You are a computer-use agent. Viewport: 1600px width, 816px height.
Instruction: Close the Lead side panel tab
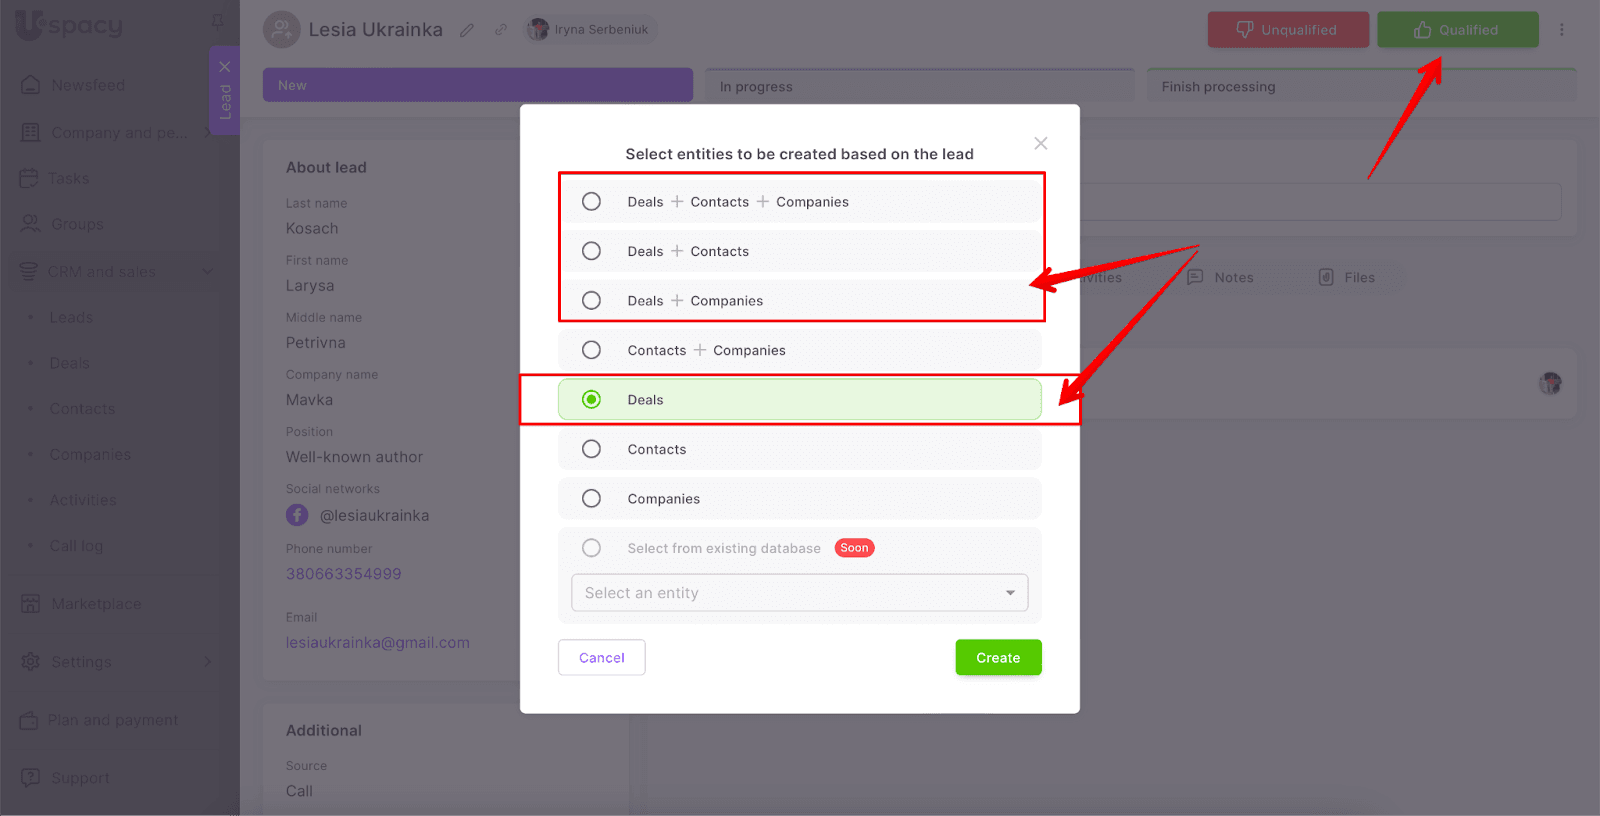click(x=225, y=67)
